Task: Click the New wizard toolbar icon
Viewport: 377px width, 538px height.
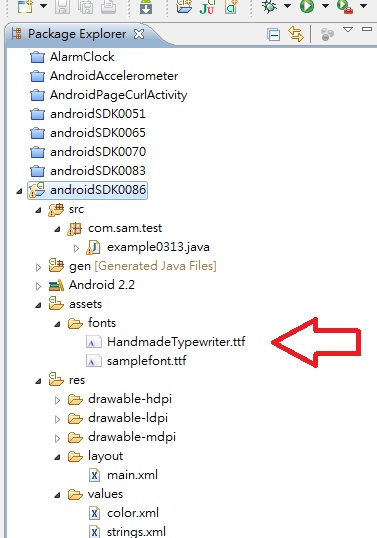Action: (x=26, y=6)
